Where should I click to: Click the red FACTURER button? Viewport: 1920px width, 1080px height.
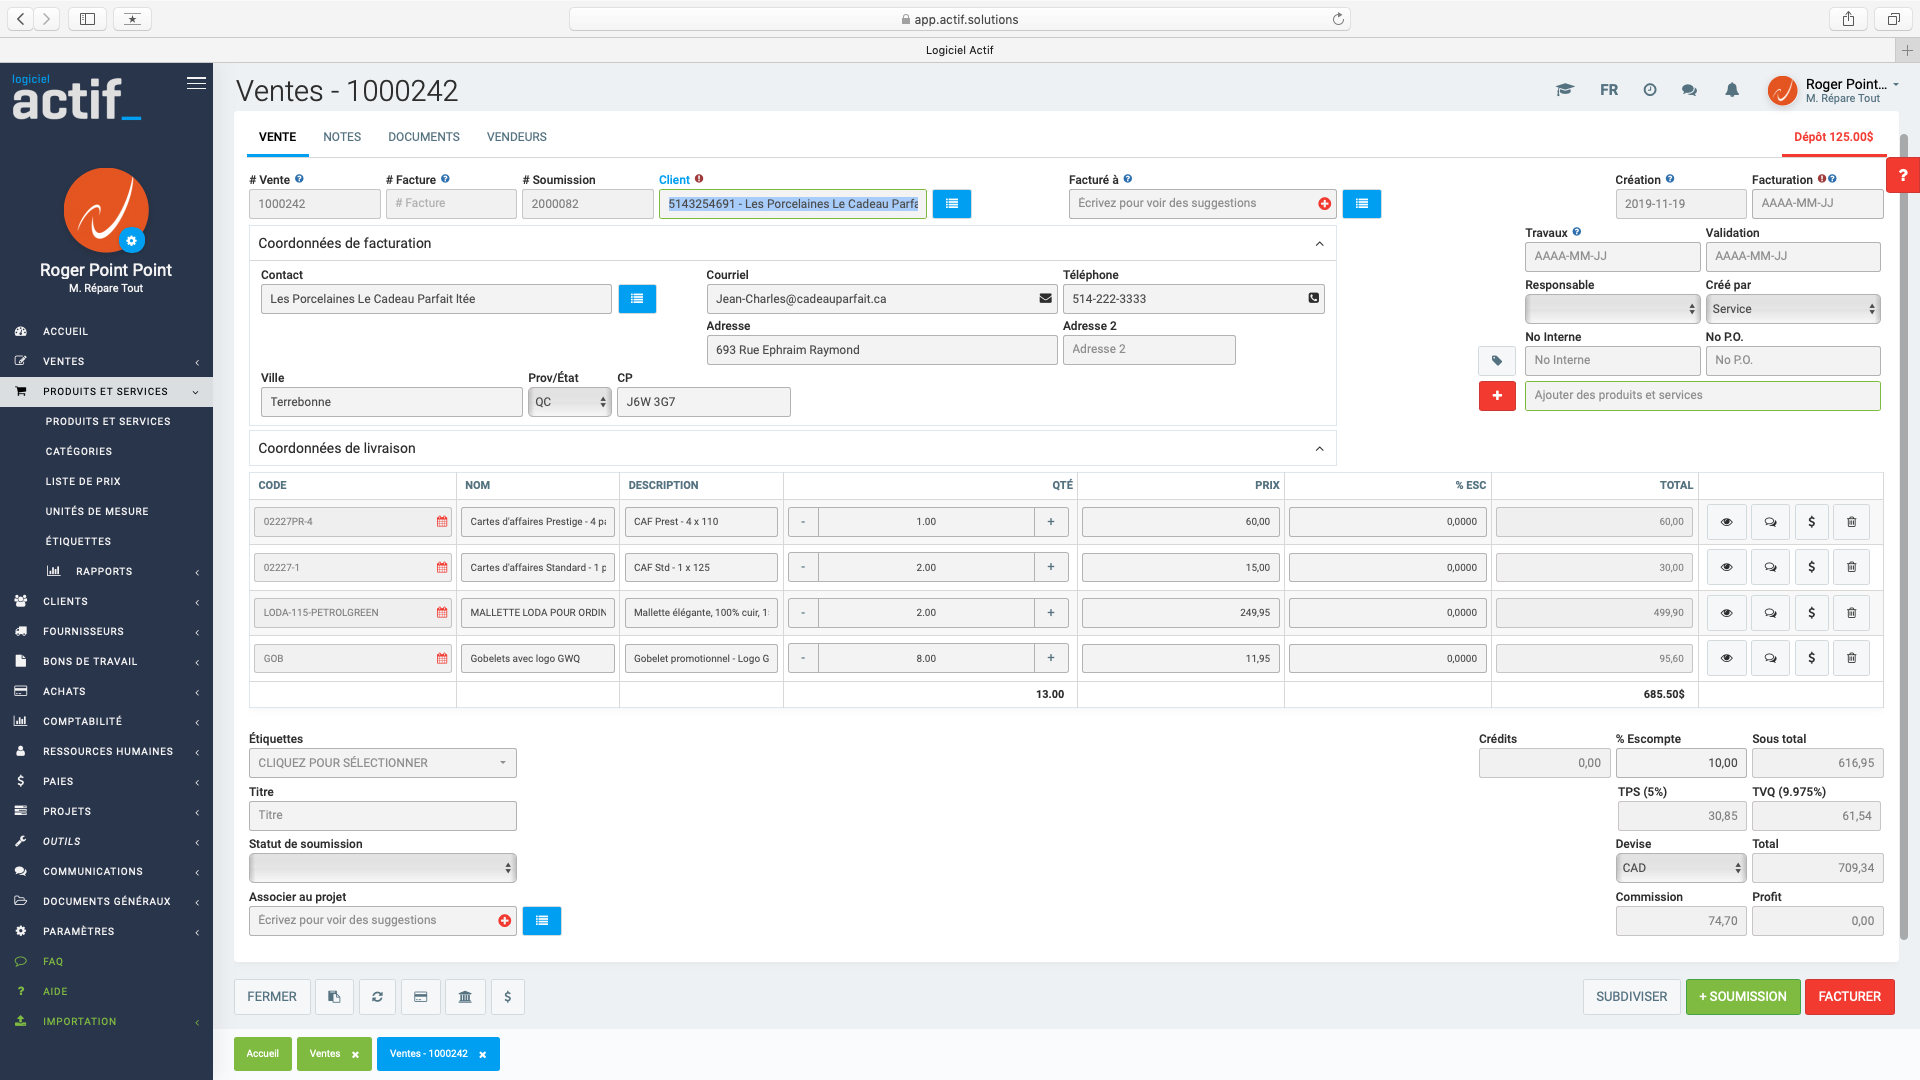coord(1848,997)
